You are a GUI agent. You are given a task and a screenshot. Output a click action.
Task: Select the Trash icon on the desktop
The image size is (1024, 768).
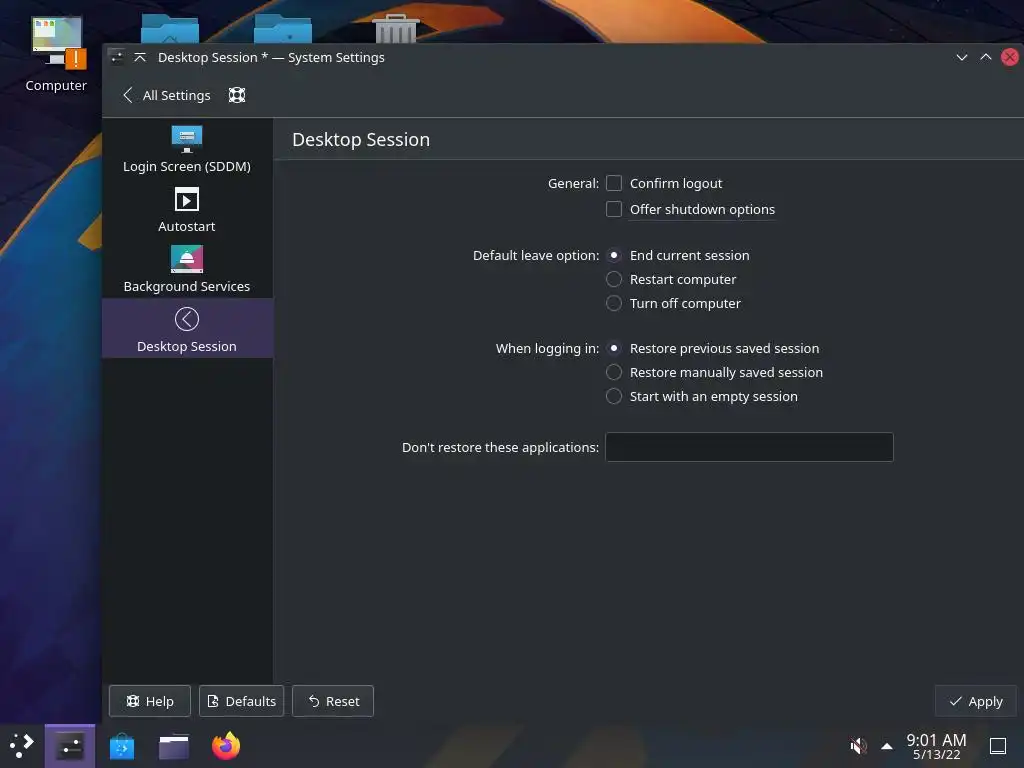click(396, 28)
